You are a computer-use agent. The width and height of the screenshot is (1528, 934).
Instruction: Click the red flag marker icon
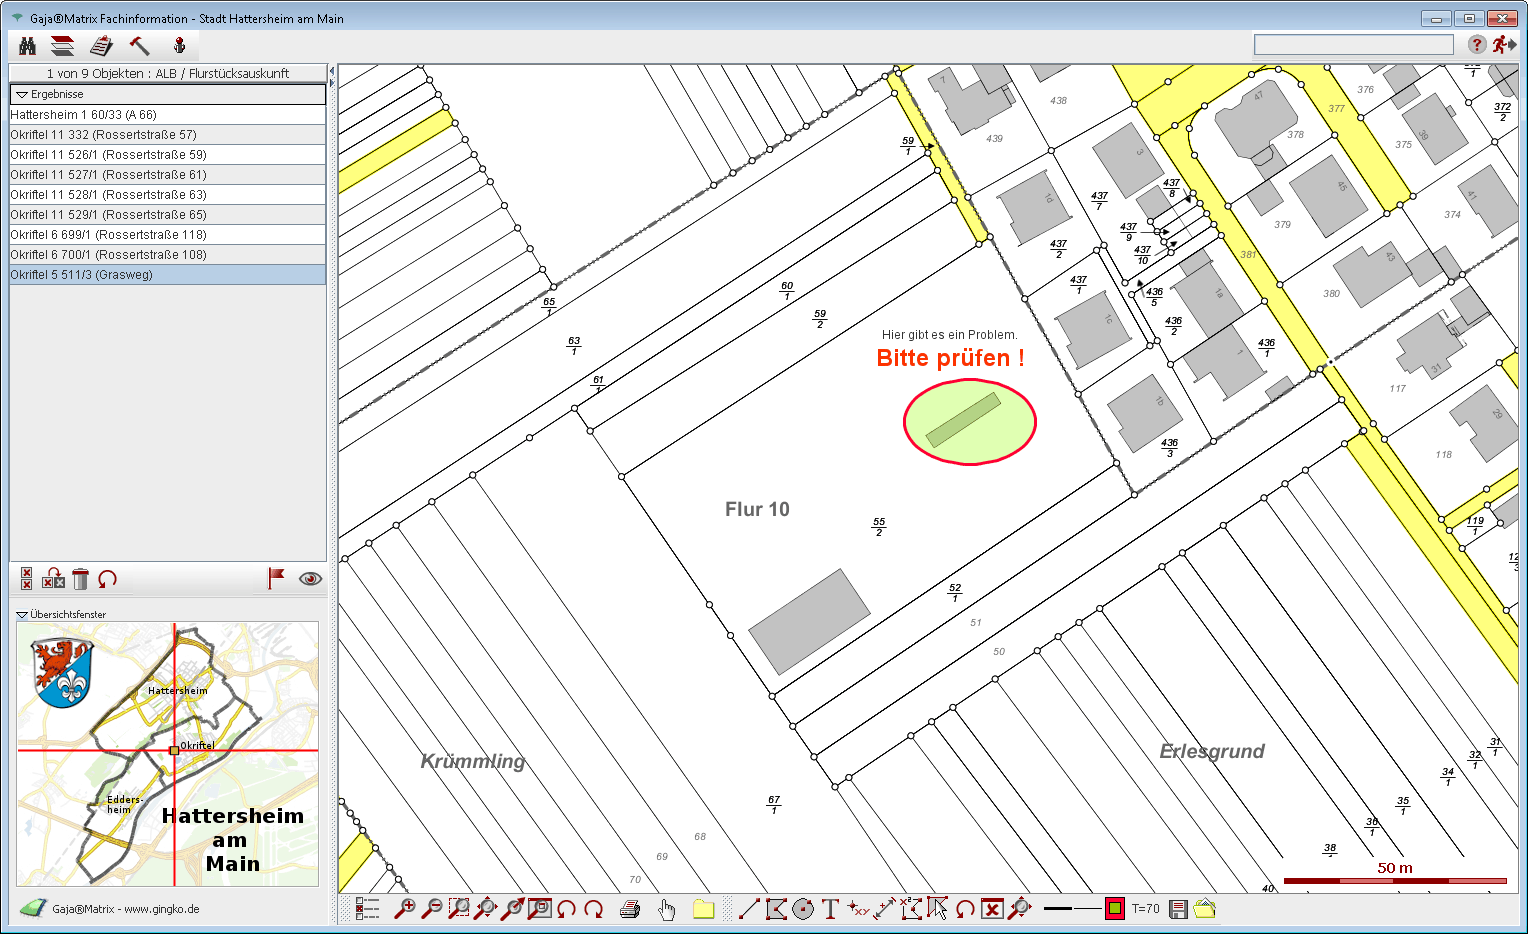pyautogui.click(x=276, y=578)
